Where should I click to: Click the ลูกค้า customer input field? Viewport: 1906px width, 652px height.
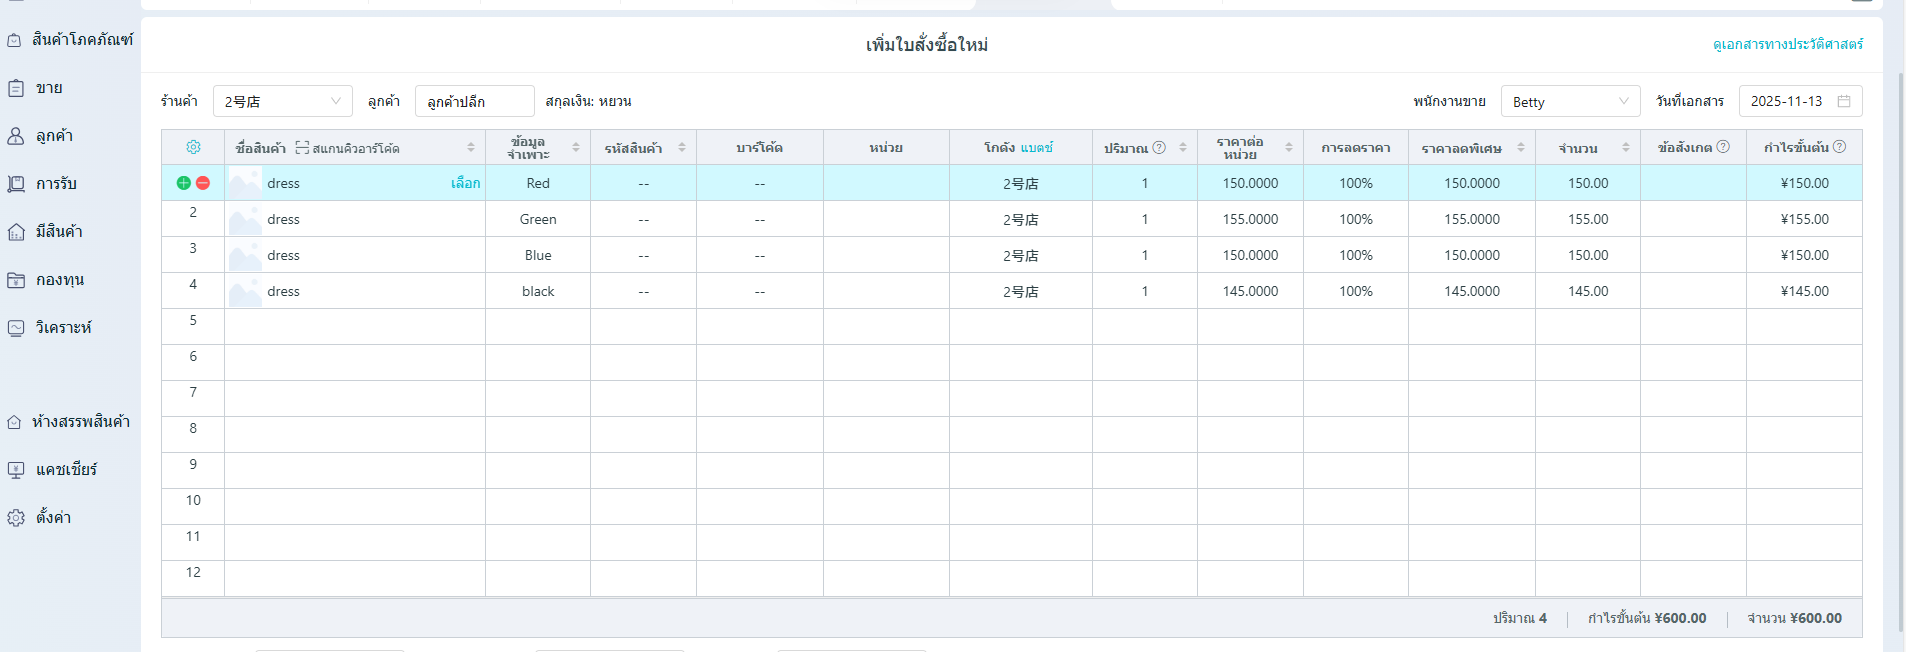[474, 101]
